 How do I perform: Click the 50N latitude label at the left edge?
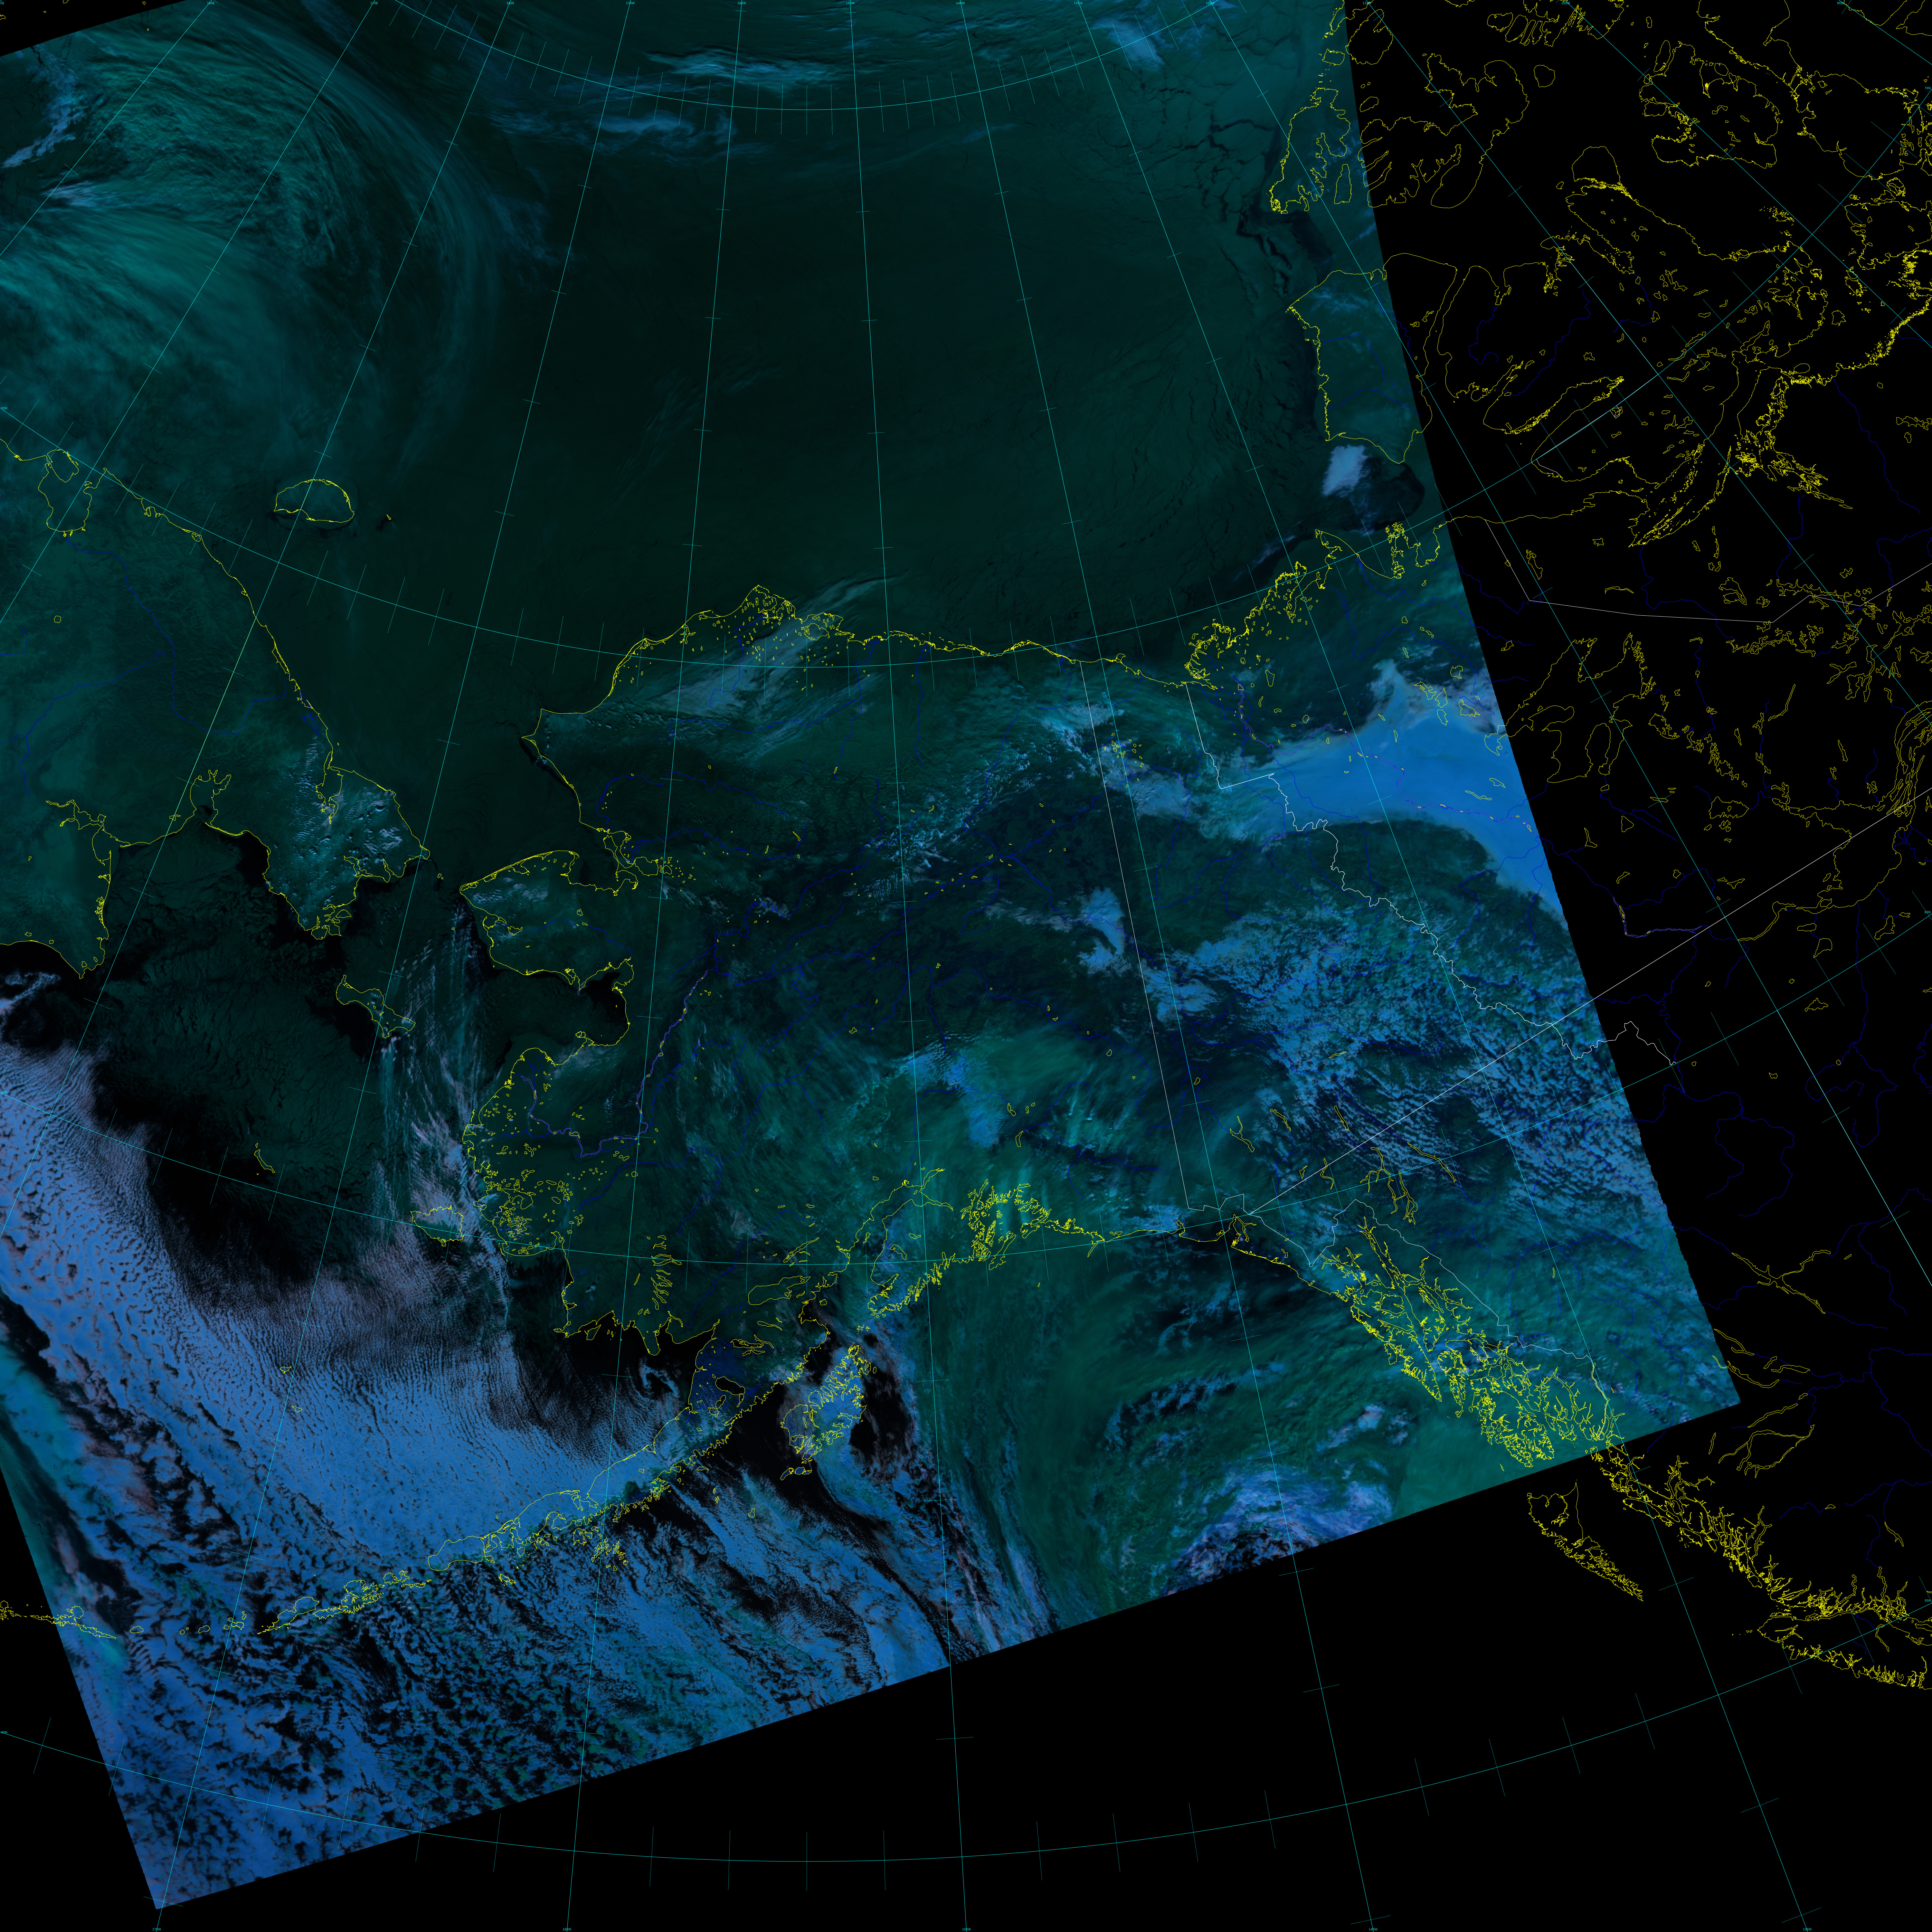[x=4, y=1732]
